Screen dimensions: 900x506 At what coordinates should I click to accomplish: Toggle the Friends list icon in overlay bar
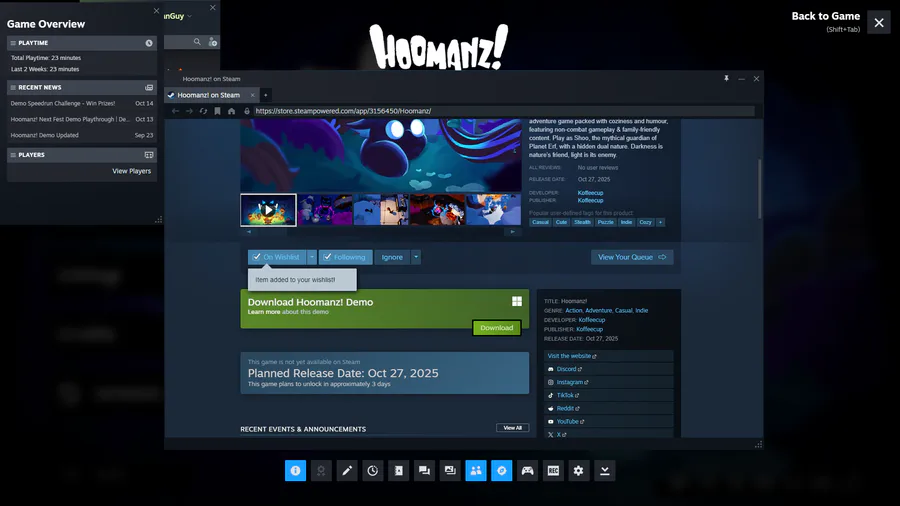coord(476,470)
